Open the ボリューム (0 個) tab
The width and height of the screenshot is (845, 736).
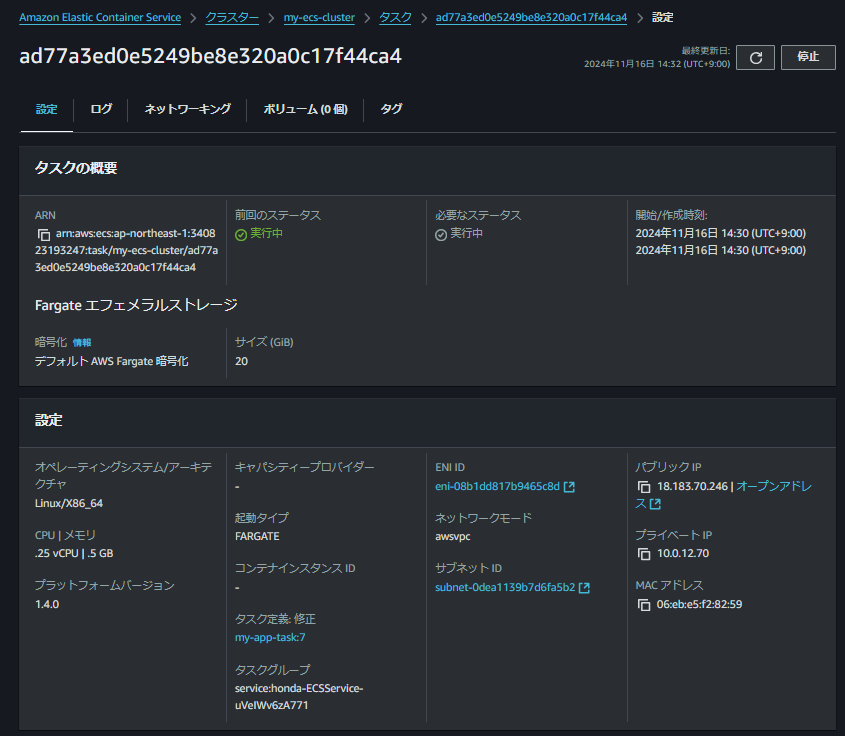point(305,109)
